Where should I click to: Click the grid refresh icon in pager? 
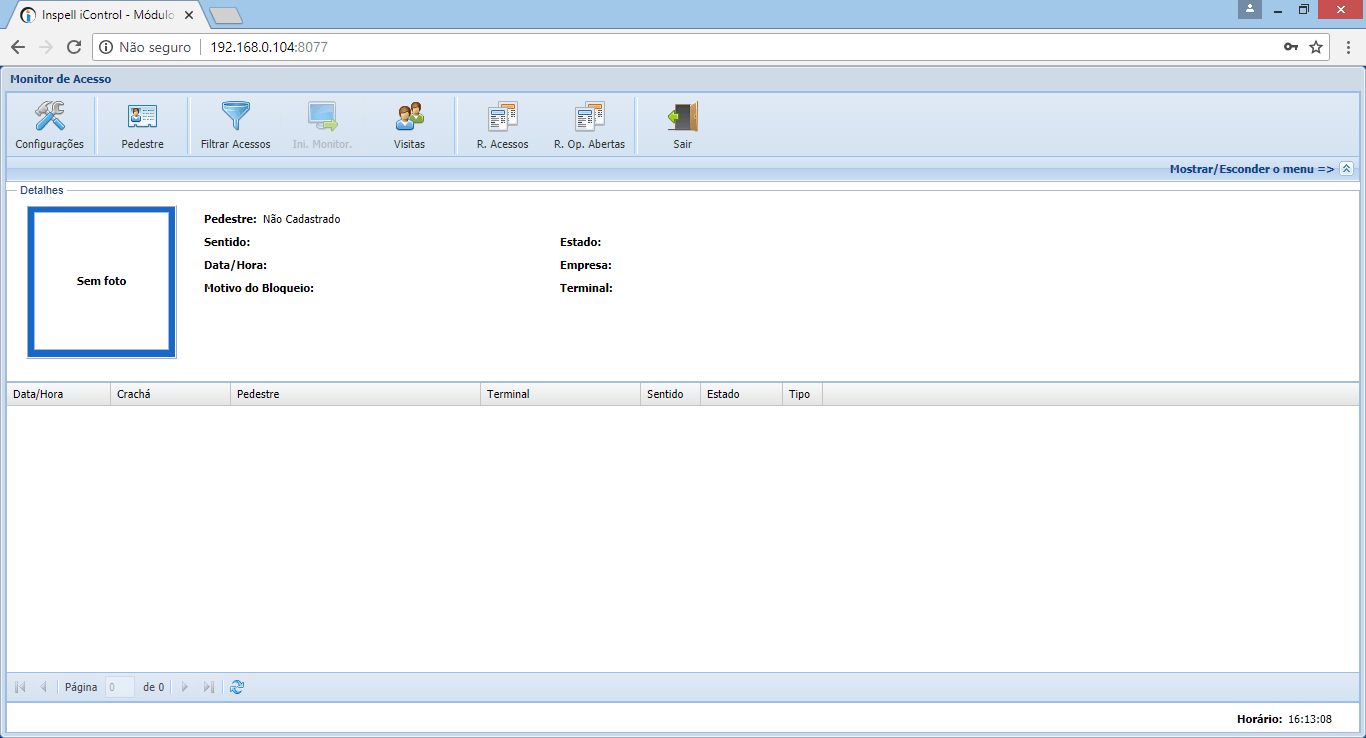coord(237,687)
